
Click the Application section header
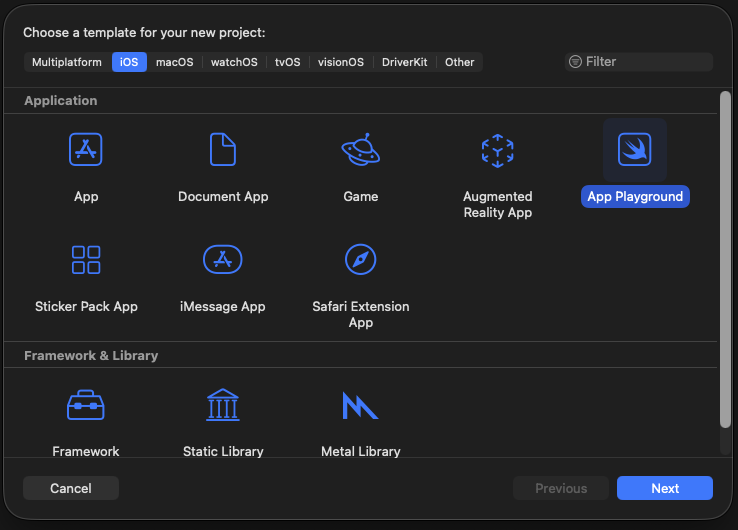[61, 101]
